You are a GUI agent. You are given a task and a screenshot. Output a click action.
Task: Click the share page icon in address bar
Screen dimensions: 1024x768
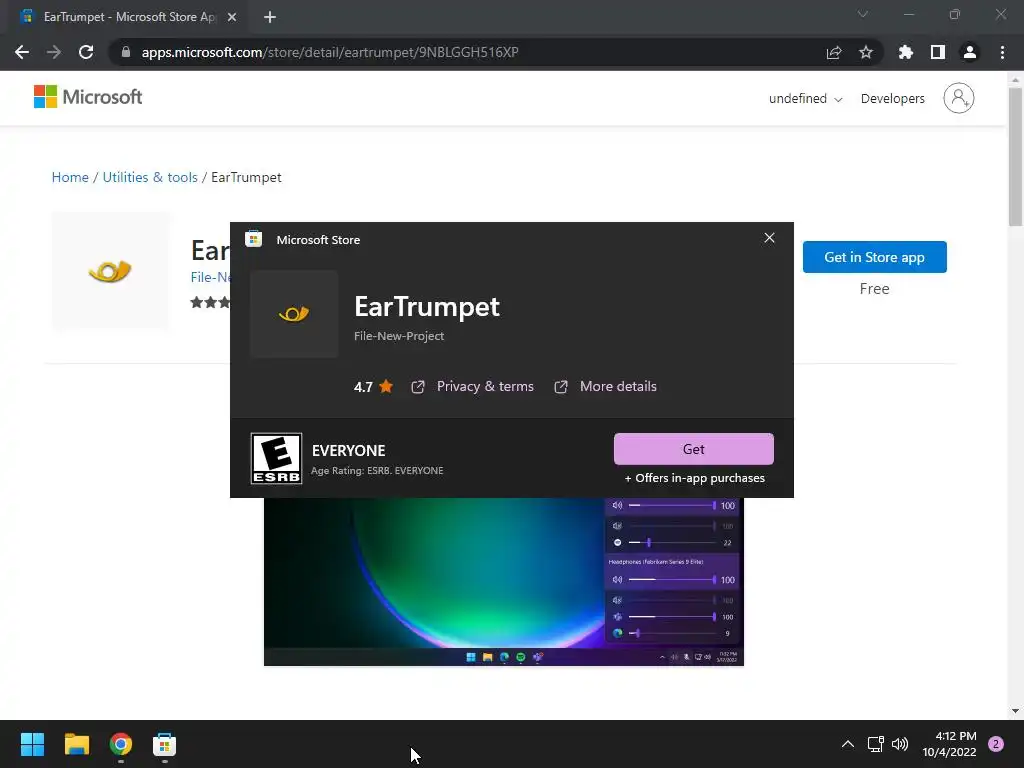[834, 52]
